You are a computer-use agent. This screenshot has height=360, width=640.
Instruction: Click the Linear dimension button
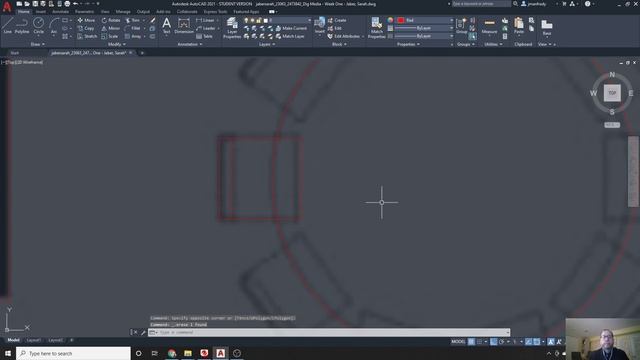pos(205,20)
